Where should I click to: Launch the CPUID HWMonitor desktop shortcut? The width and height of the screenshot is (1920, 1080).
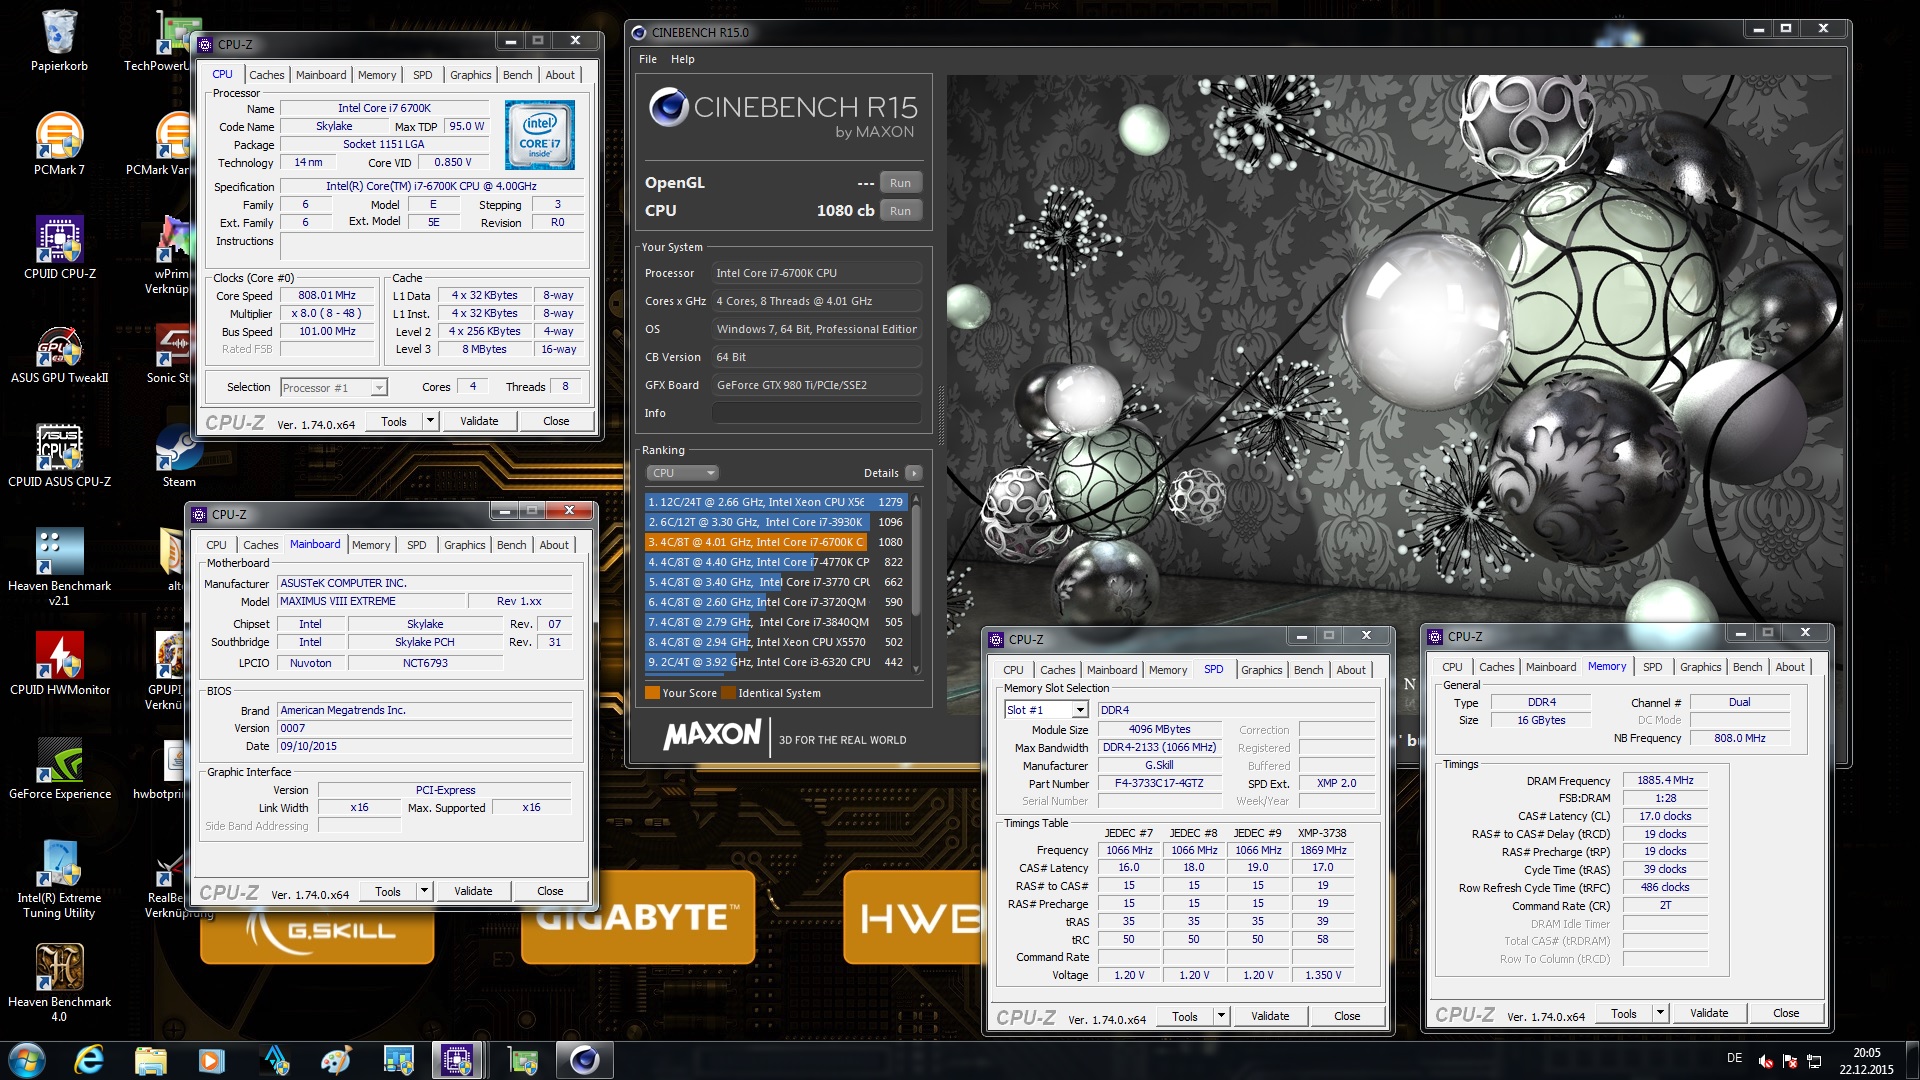60,664
